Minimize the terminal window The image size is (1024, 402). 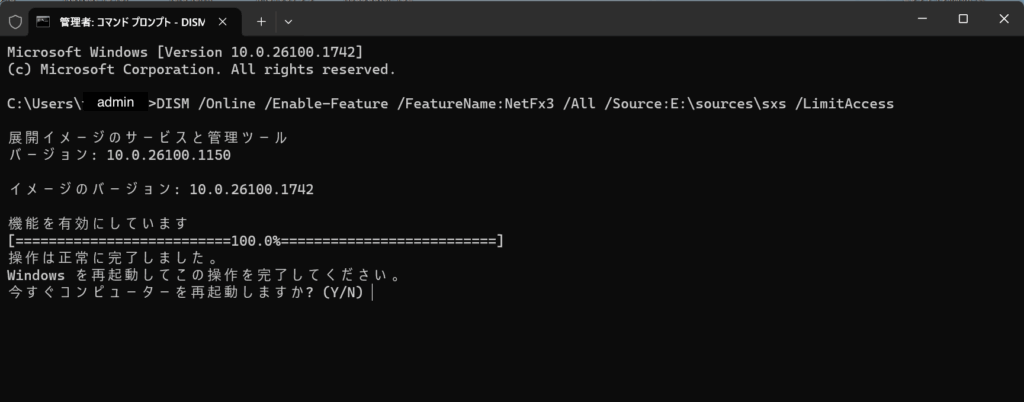tap(917, 19)
